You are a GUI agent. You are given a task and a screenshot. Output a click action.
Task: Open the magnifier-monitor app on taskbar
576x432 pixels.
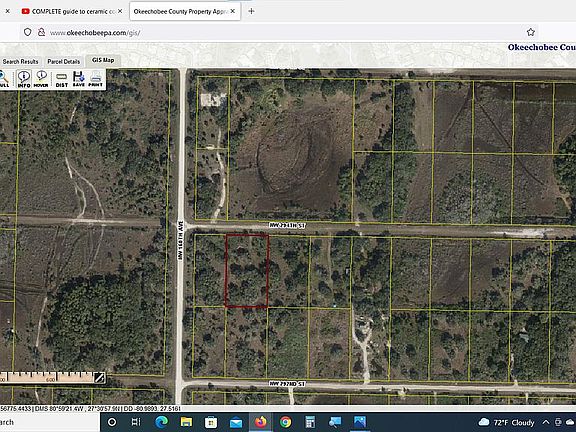[335, 422]
